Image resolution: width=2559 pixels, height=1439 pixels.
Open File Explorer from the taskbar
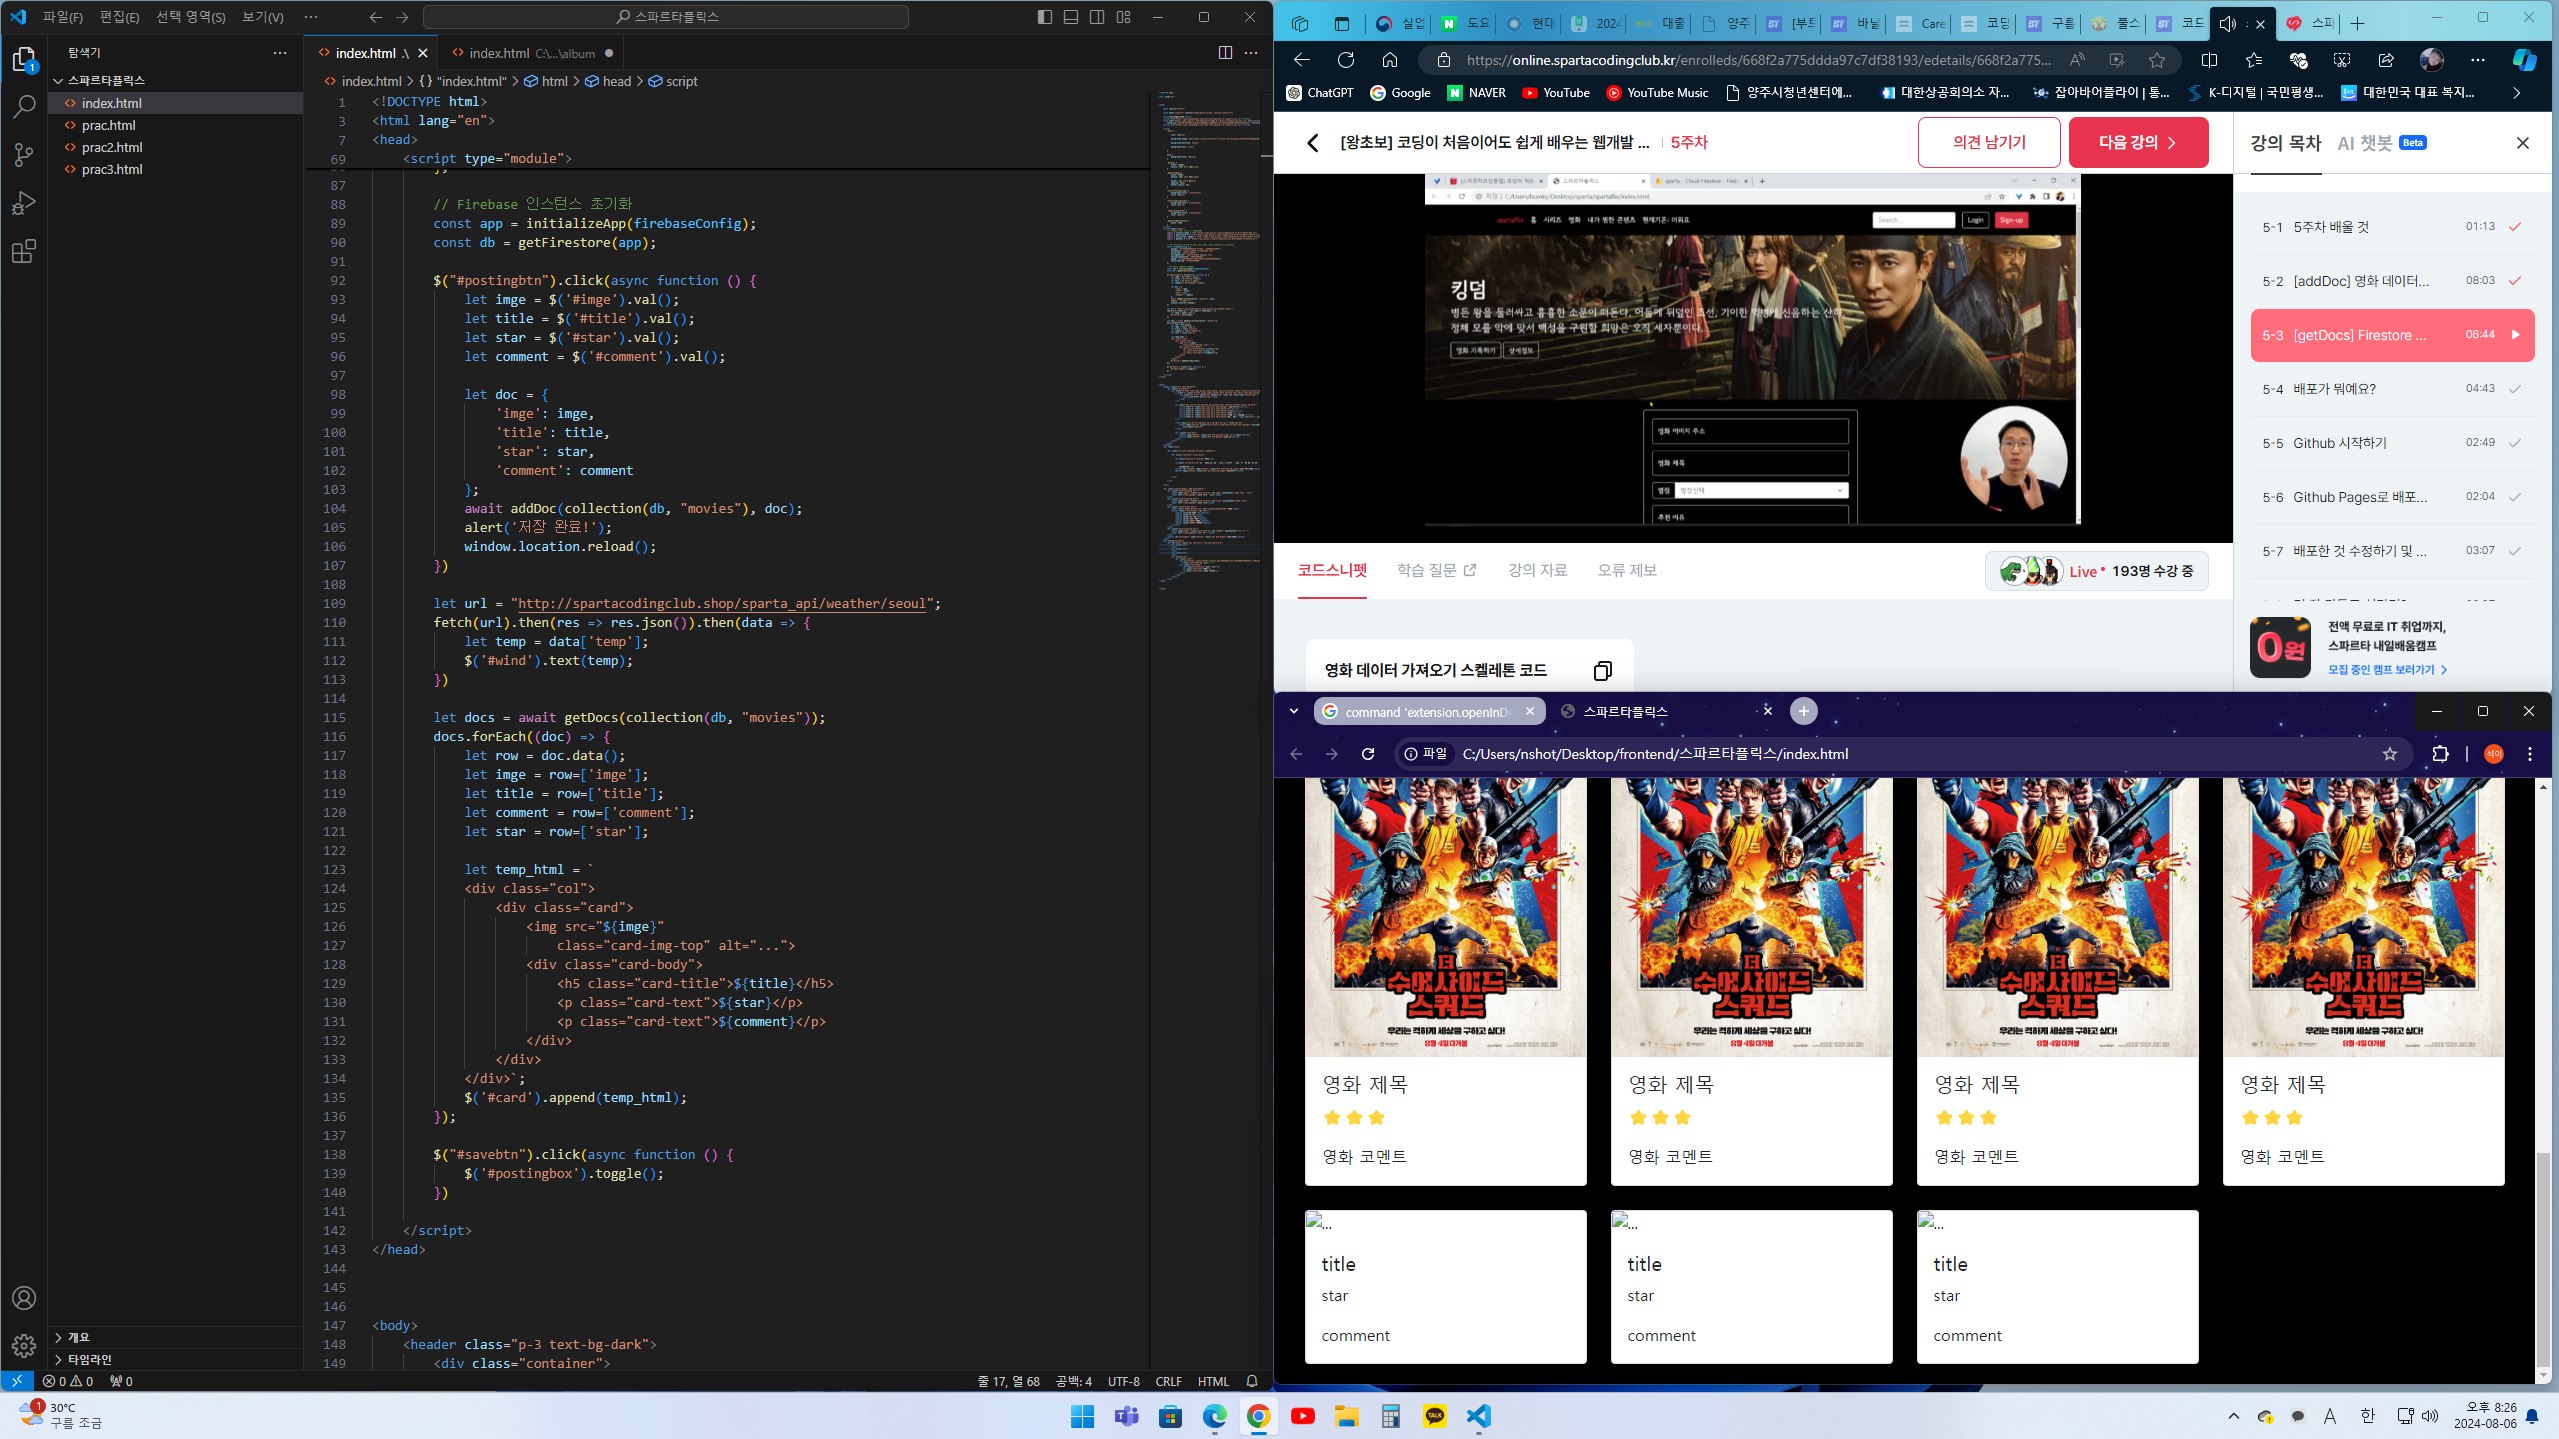point(1347,1416)
